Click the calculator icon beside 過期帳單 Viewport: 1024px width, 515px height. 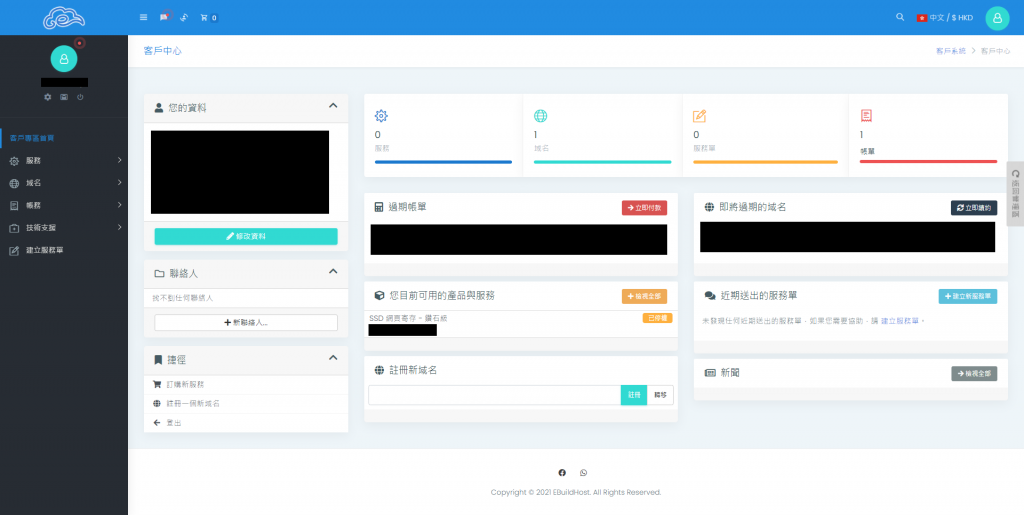379,207
